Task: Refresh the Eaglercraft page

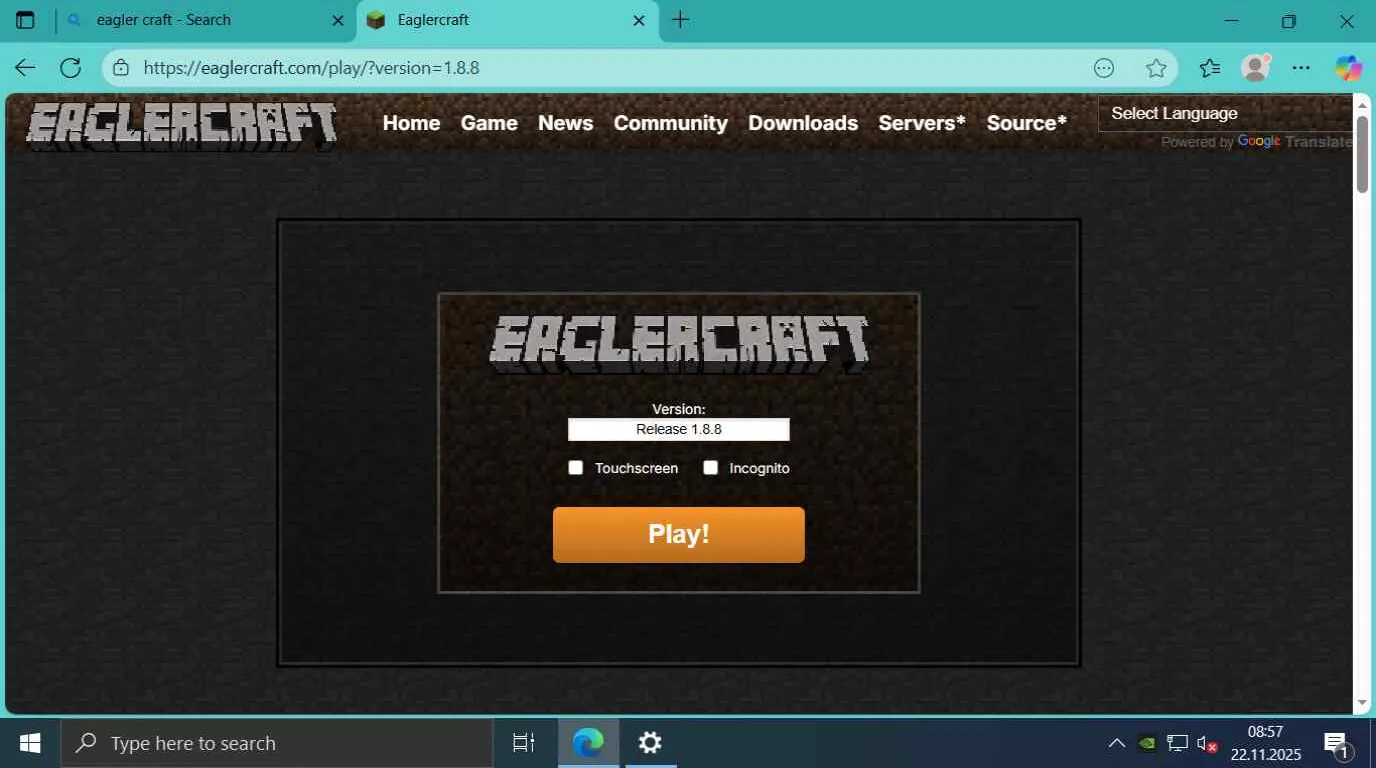Action: [70, 68]
